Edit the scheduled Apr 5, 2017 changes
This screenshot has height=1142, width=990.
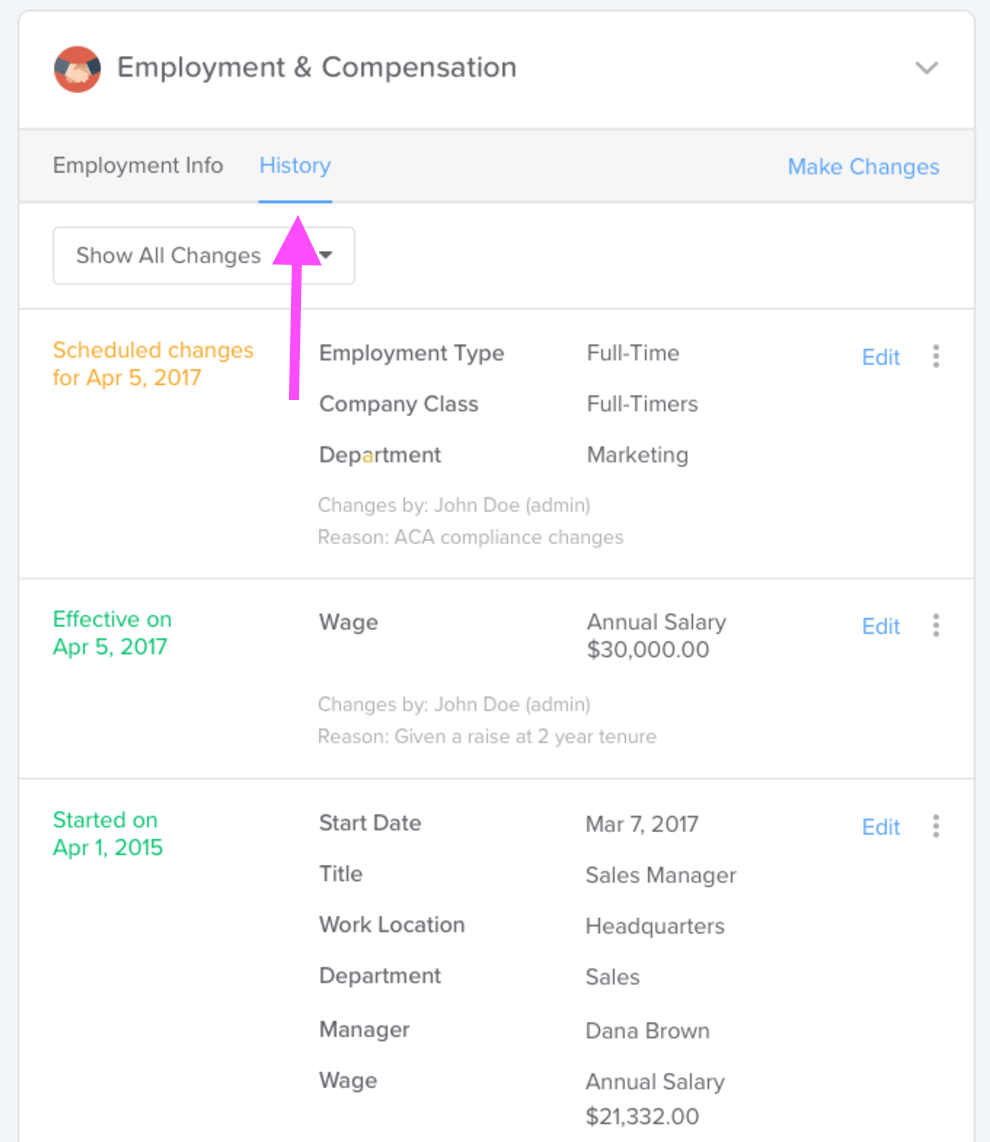pyautogui.click(x=881, y=357)
